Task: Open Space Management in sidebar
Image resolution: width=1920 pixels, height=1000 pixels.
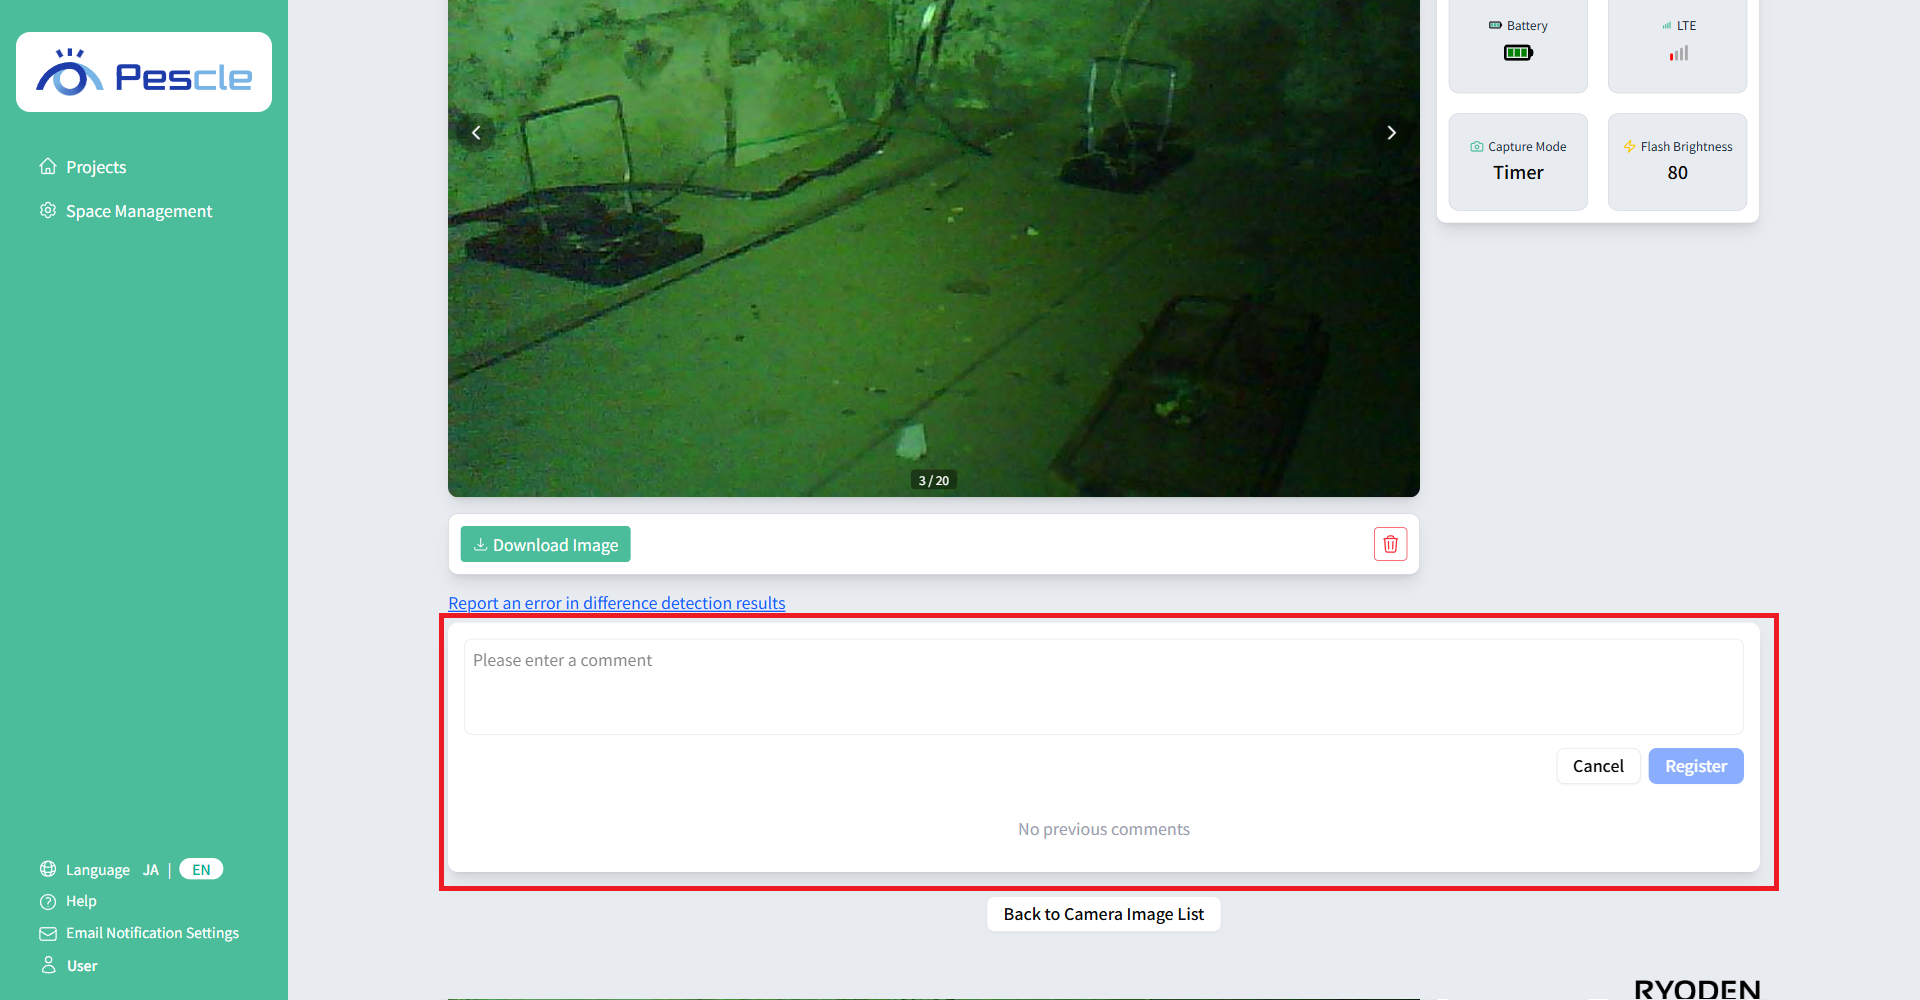Action: 139,211
